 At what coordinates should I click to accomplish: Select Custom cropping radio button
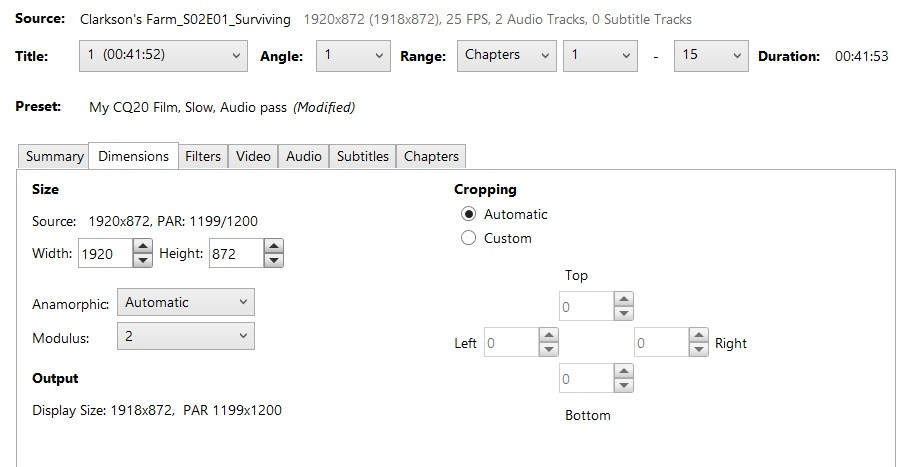tap(468, 238)
